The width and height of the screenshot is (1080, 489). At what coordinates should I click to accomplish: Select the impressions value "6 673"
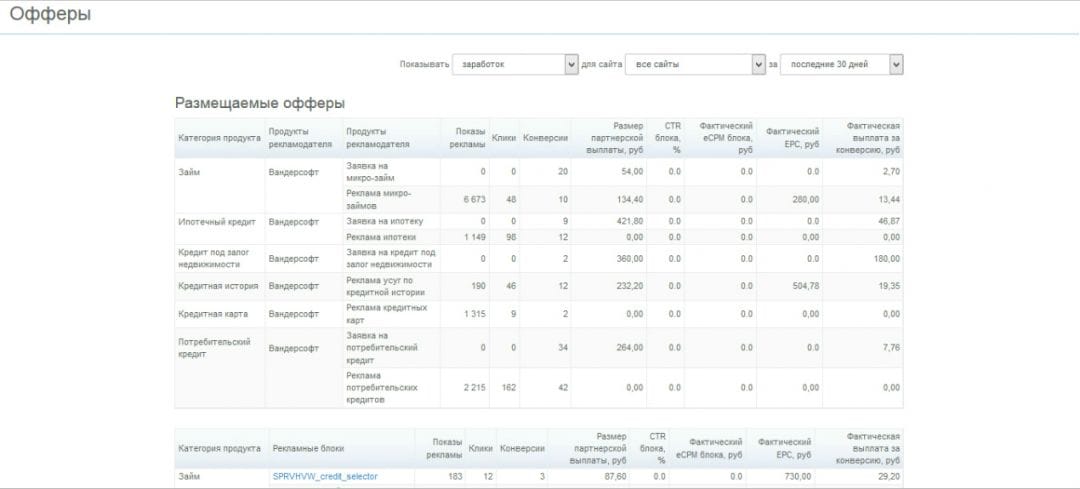[x=473, y=199]
